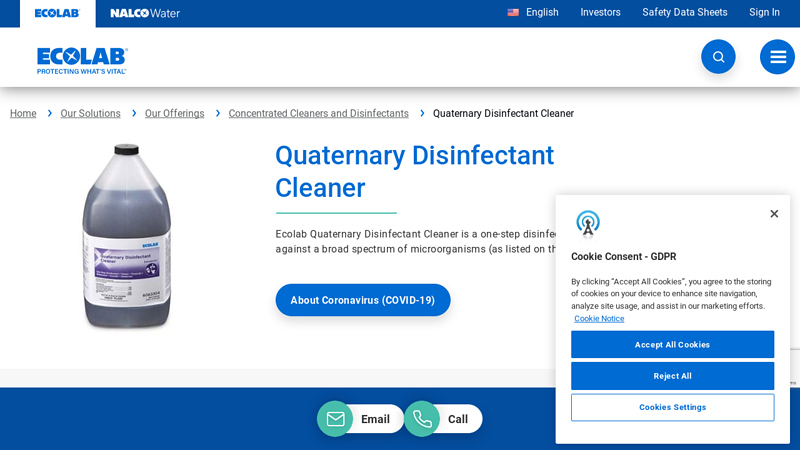Open Safety Data Sheets

coord(685,12)
